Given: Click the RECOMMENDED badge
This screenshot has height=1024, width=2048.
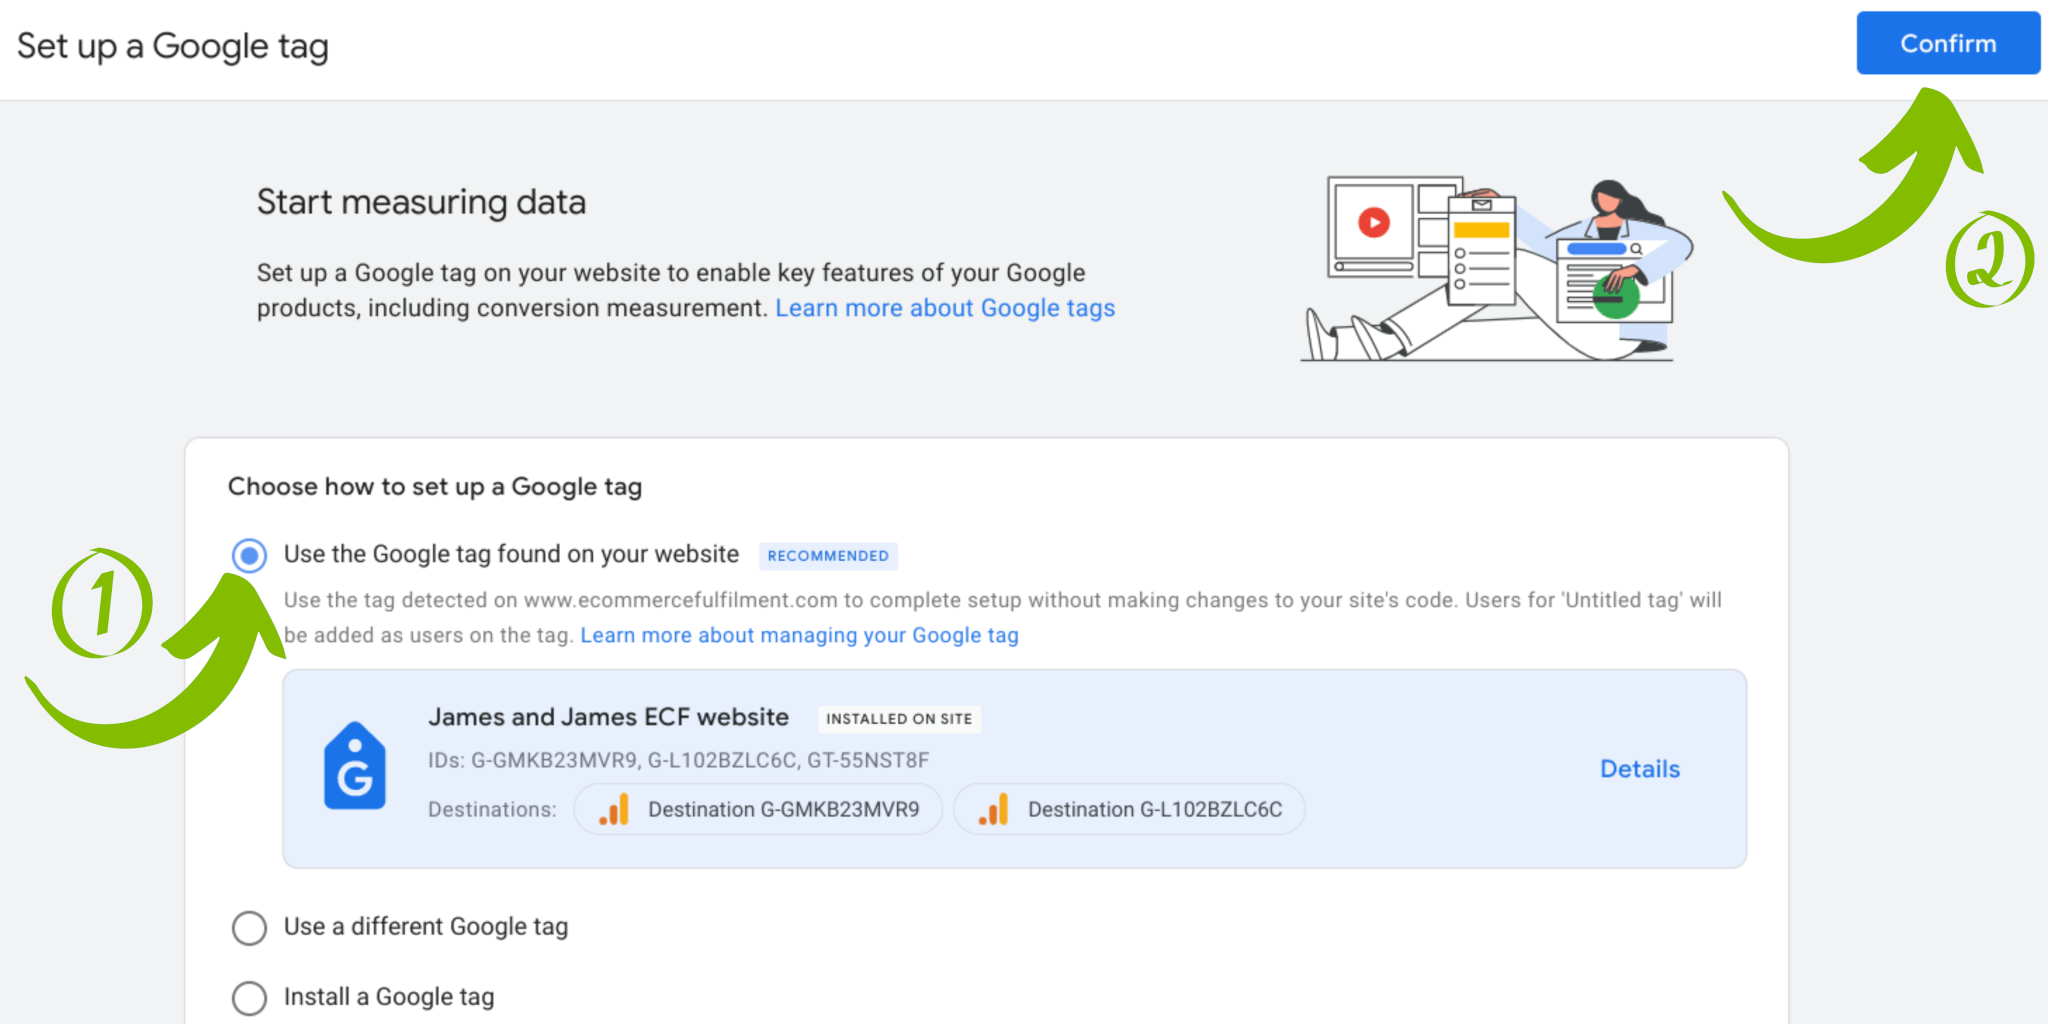Looking at the screenshot, I should 828,556.
